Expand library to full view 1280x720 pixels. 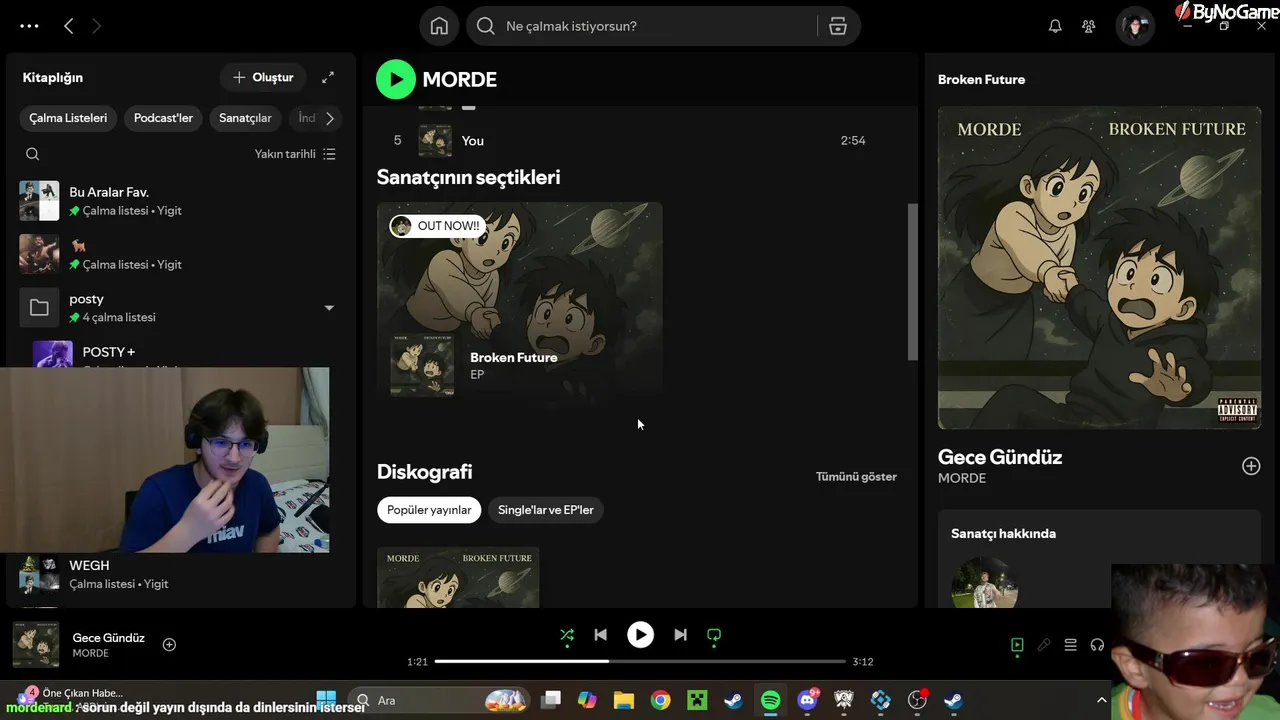tap(328, 77)
